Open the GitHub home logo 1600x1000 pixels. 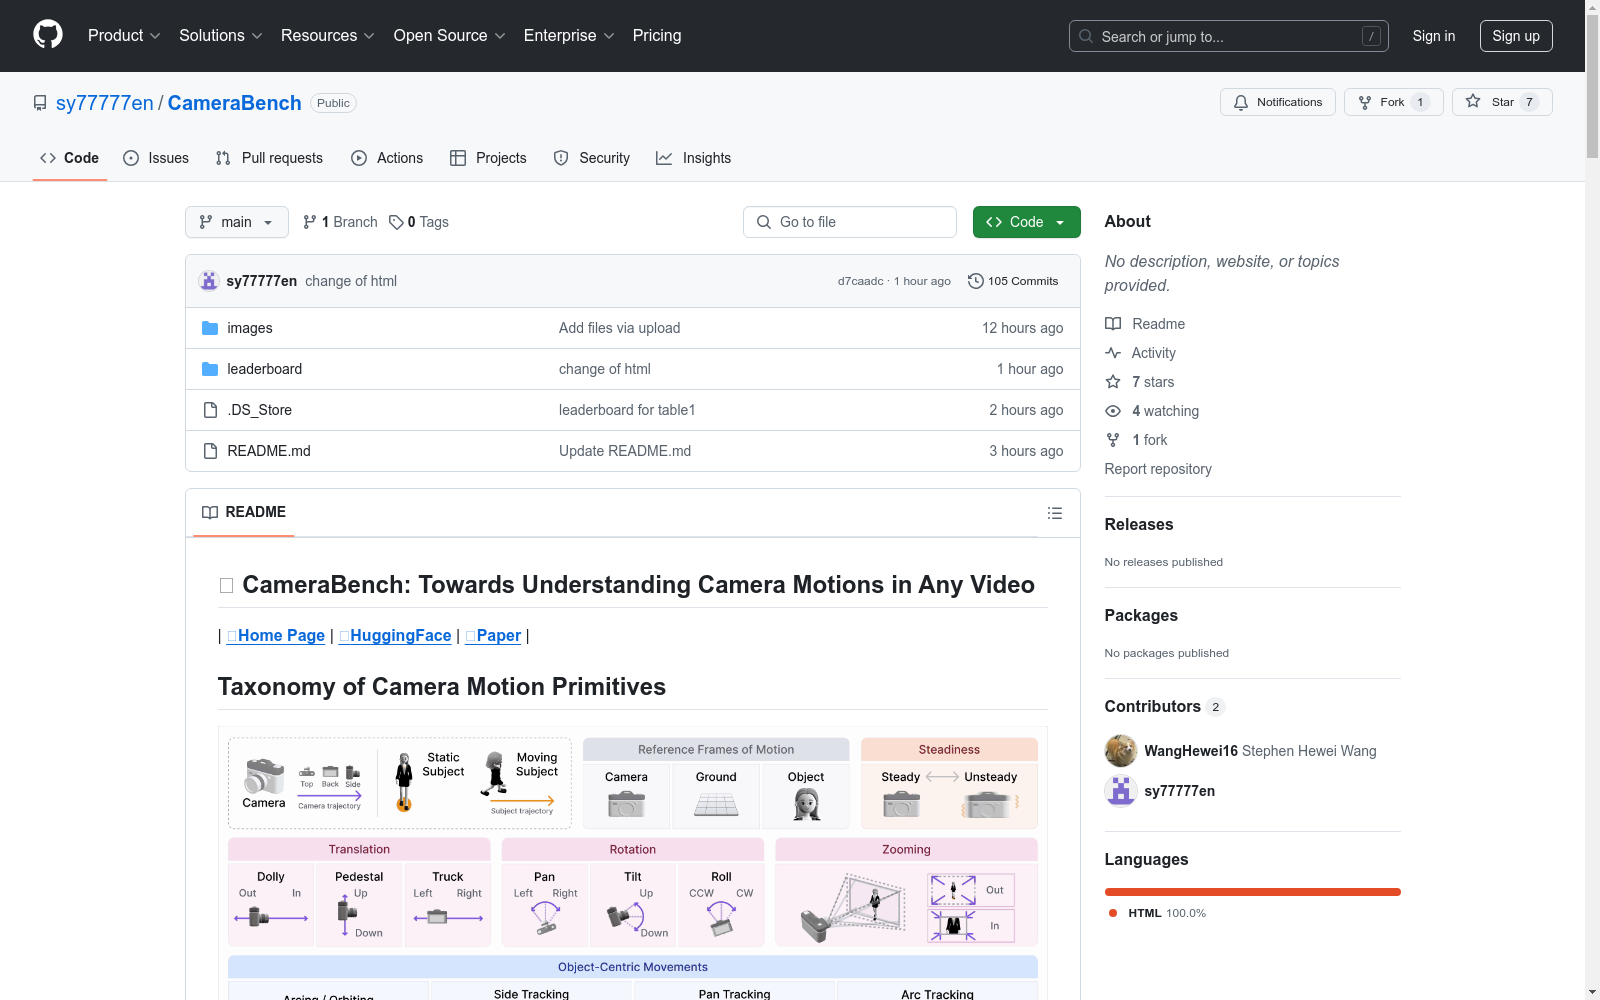coord(48,35)
